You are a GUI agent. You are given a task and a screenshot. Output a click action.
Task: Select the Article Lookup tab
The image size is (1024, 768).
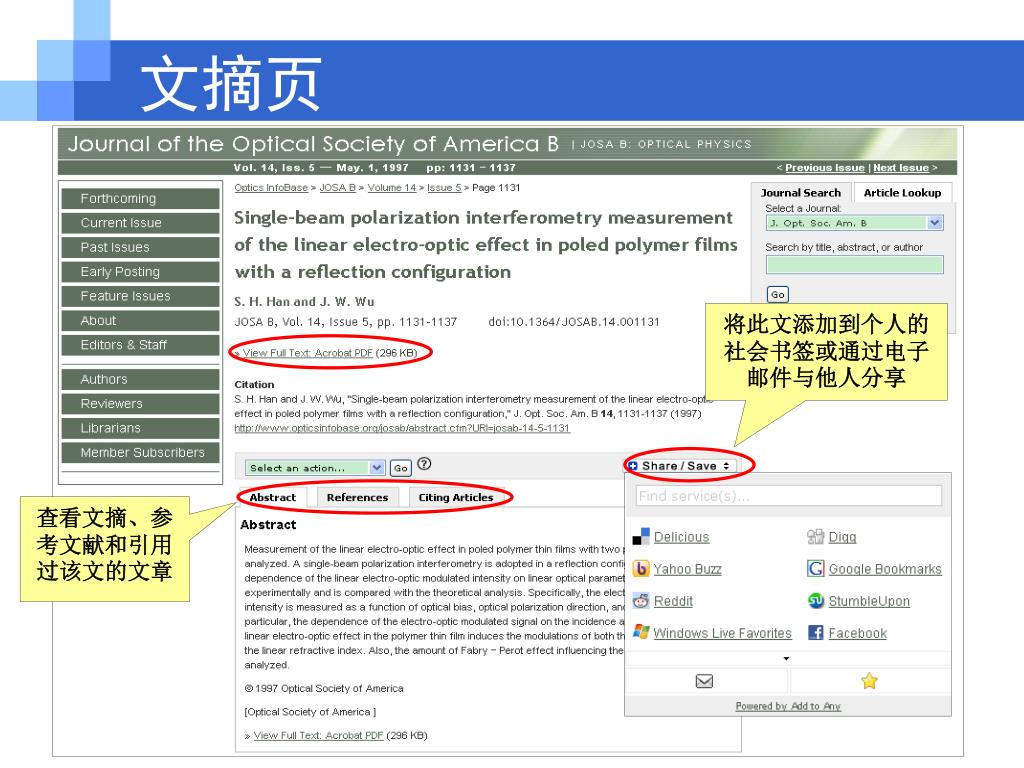pyautogui.click(x=903, y=193)
